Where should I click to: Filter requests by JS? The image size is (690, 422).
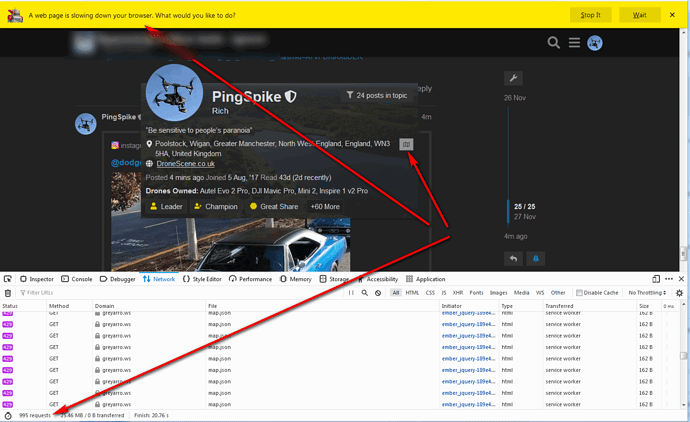click(444, 293)
